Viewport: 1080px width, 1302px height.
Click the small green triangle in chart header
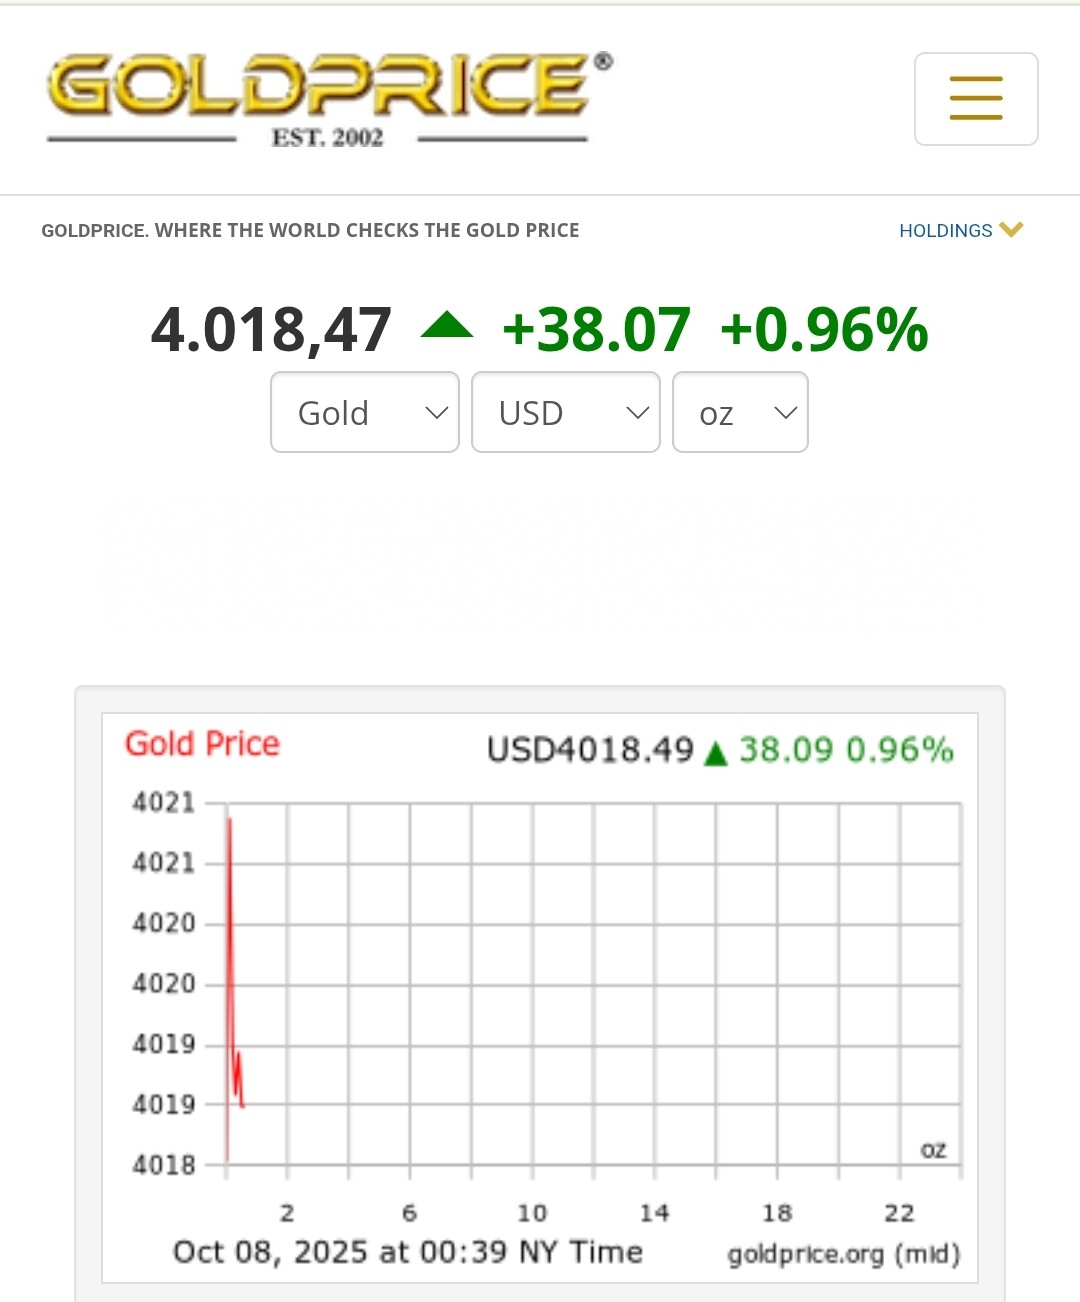tap(715, 753)
